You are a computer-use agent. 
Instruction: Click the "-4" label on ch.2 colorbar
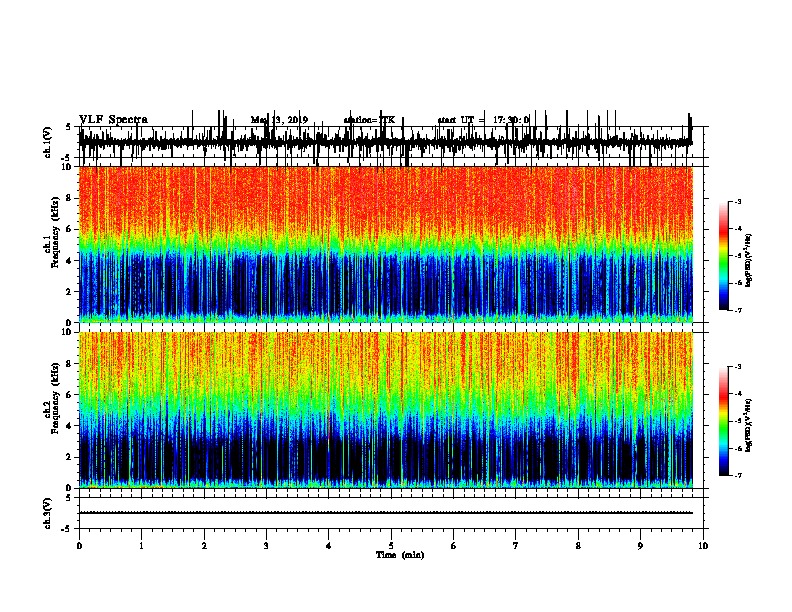pos(738,394)
